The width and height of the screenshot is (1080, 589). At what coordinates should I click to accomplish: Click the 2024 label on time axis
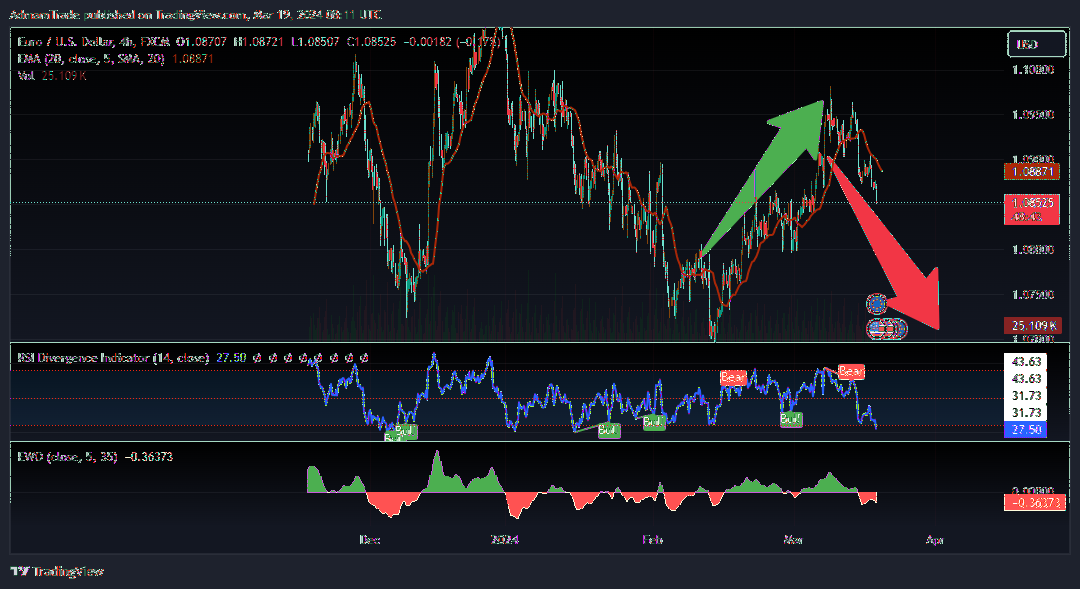tap(504, 539)
